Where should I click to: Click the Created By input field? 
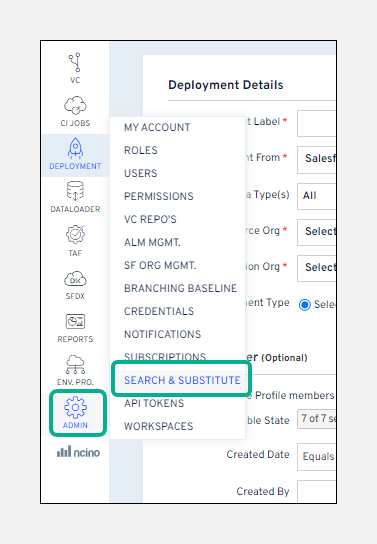tap(316, 491)
